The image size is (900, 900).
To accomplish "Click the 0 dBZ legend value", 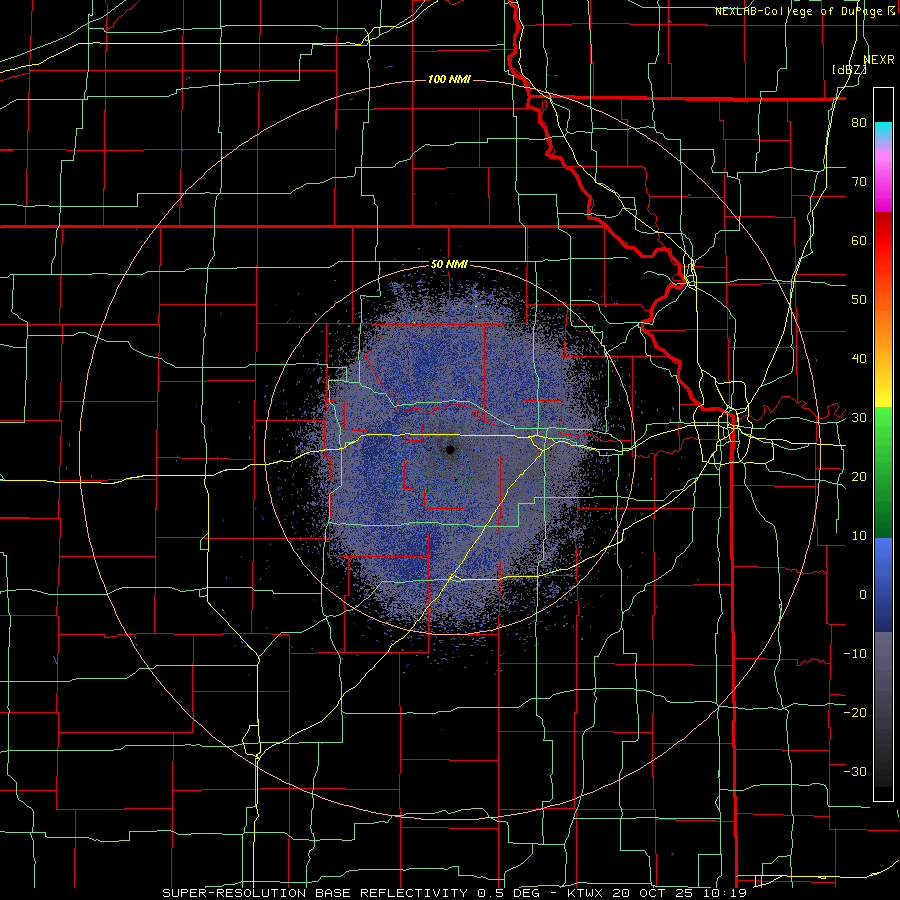I will coord(863,595).
